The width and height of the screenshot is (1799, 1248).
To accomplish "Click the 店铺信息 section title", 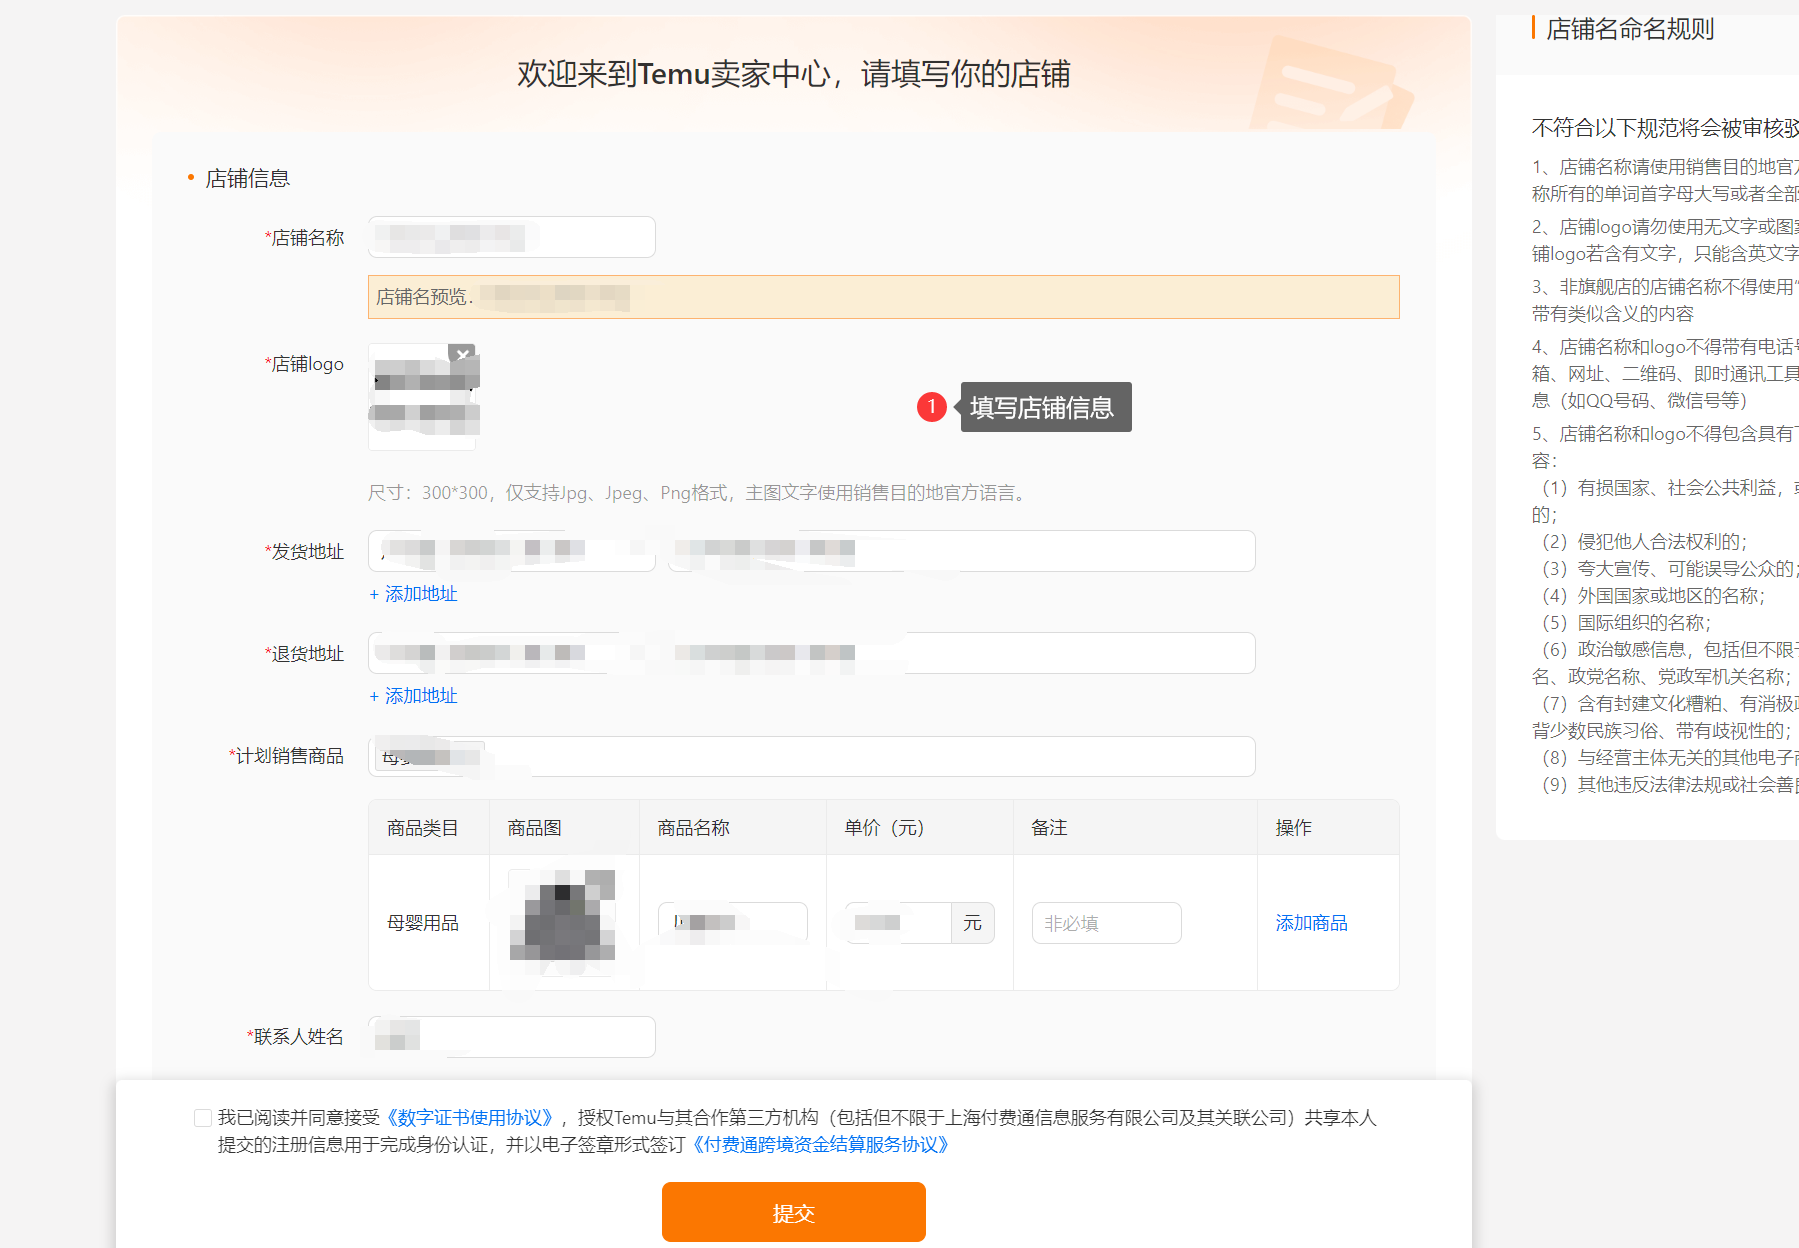I will click(248, 178).
